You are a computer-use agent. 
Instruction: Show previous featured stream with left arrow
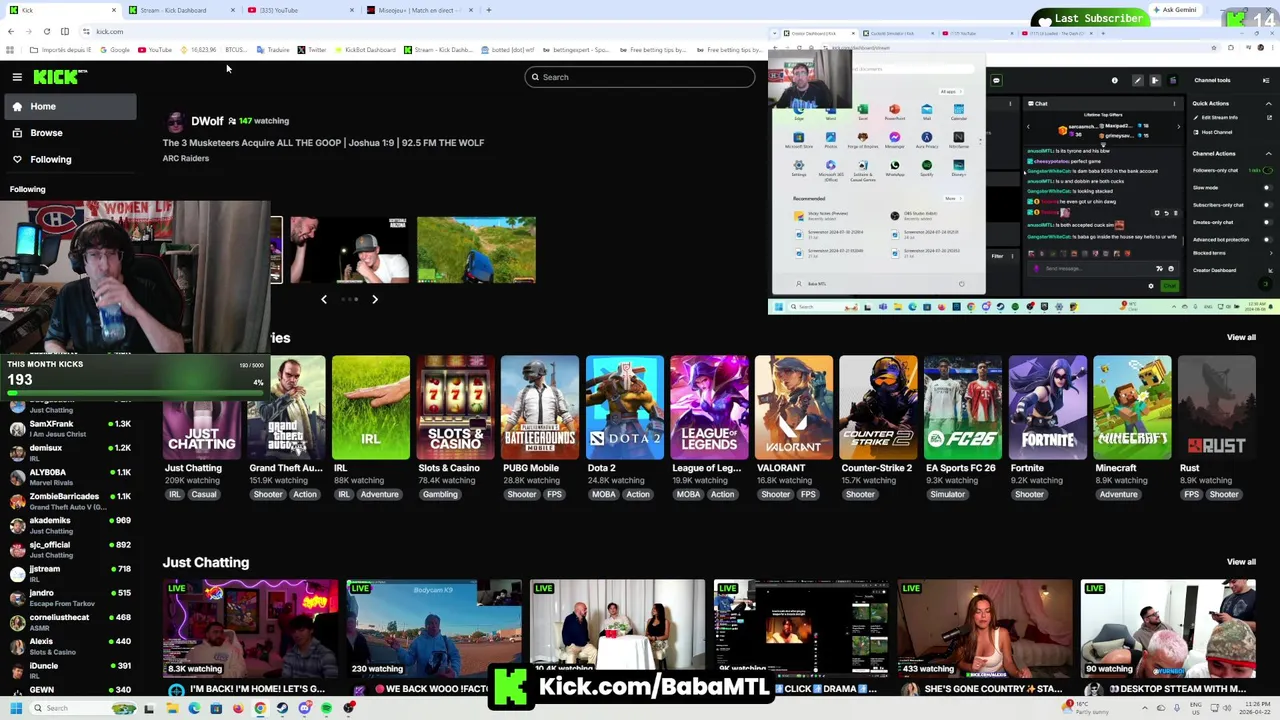pyautogui.click(x=323, y=299)
